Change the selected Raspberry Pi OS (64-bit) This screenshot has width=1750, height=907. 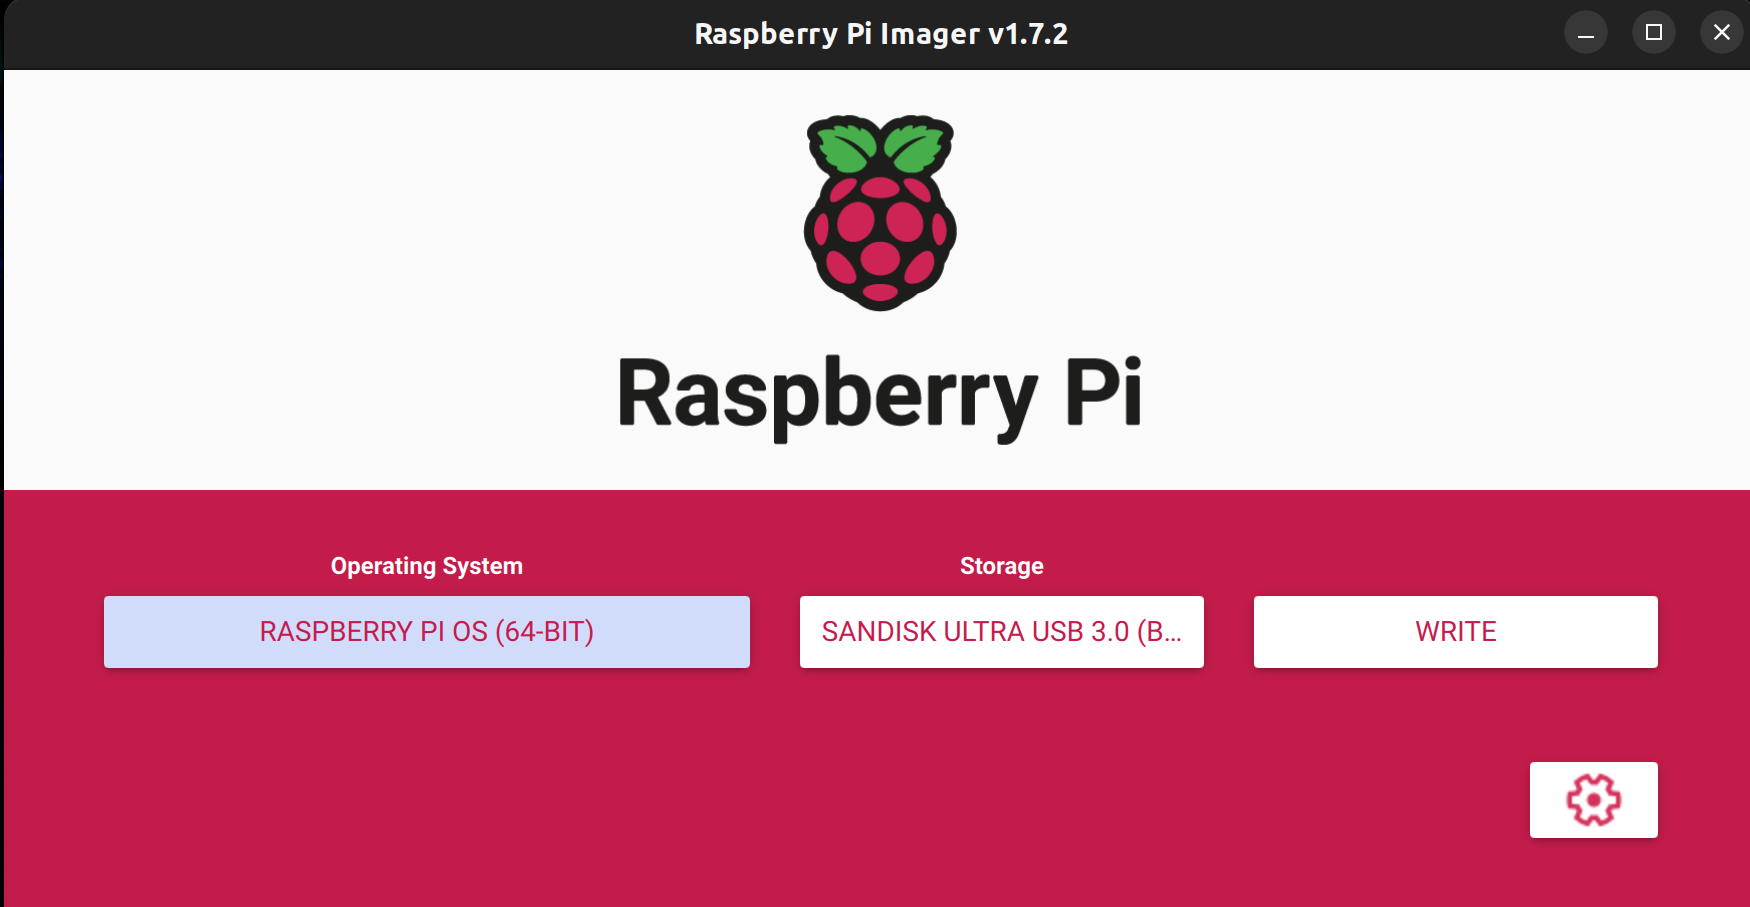[x=426, y=632]
